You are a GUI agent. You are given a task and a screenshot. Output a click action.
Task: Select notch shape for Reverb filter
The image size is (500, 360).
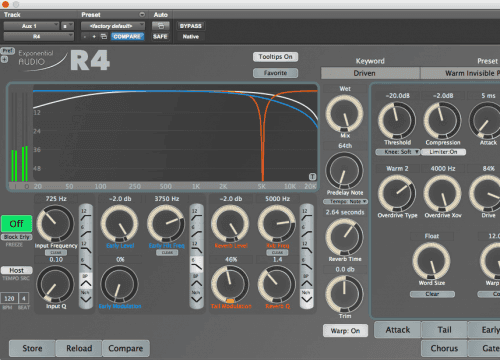pyautogui.click(x=306, y=297)
